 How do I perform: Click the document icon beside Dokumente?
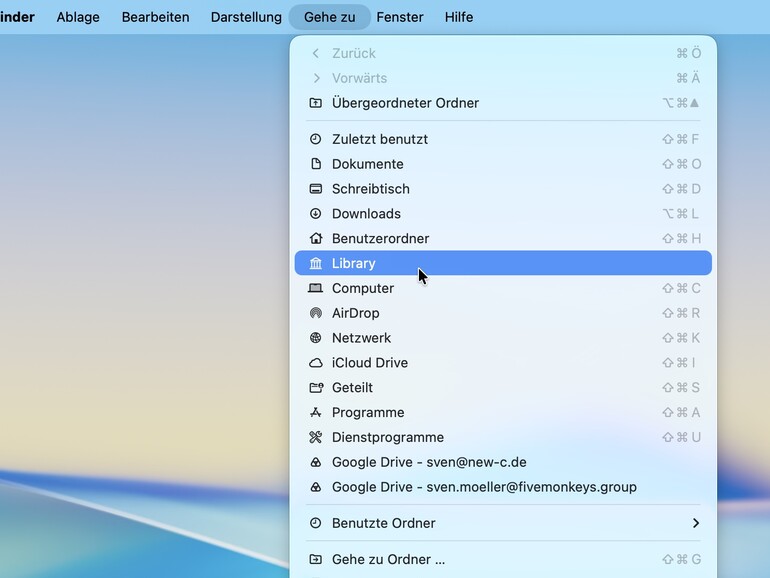click(316, 164)
